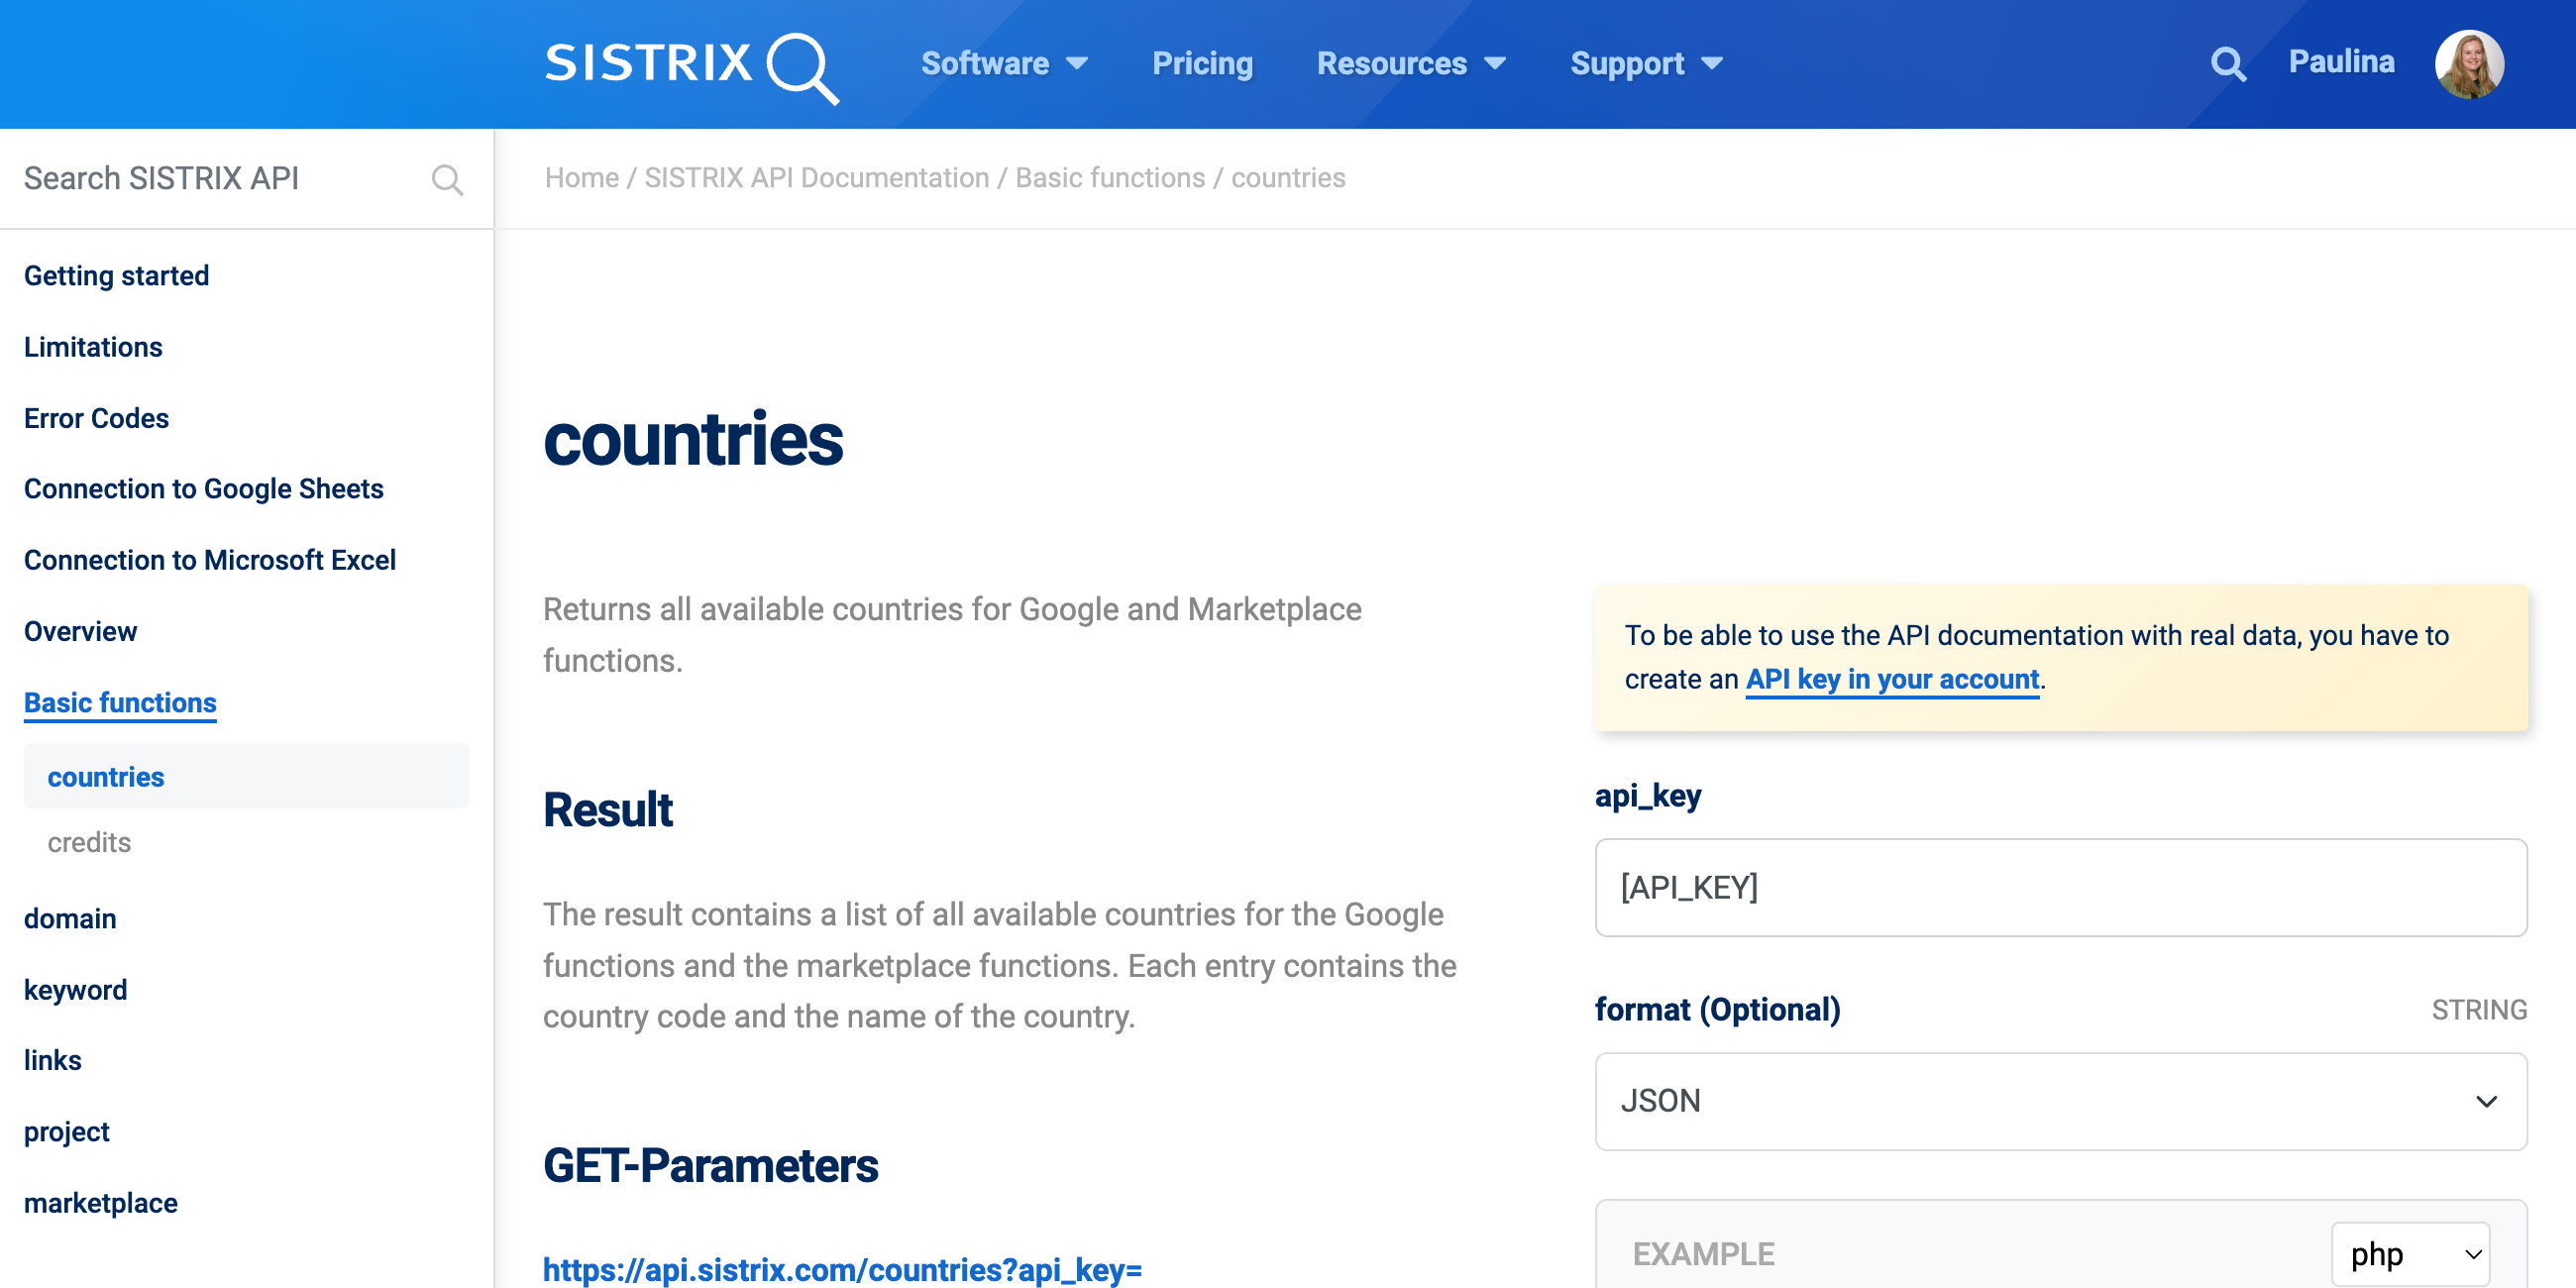
Task: Click into the api_key input field
Action: pyautogui.click(x=2060, y=887)
